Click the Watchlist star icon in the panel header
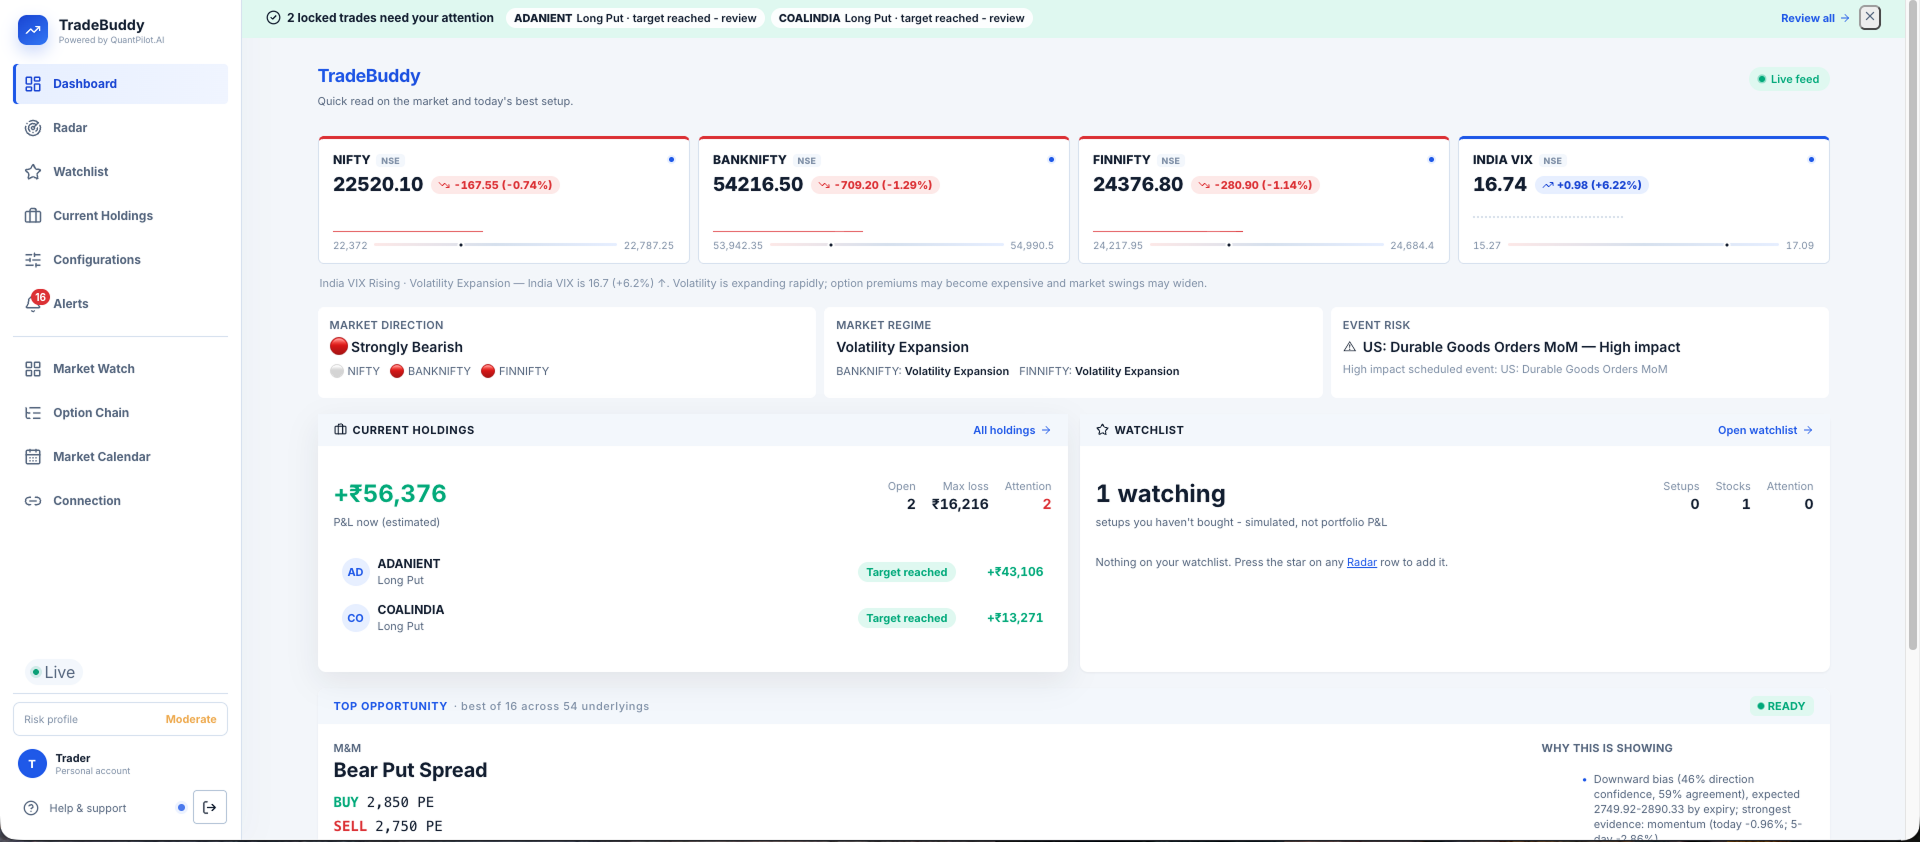This screenshot has height=842, width=1920. pos(1102,430)
